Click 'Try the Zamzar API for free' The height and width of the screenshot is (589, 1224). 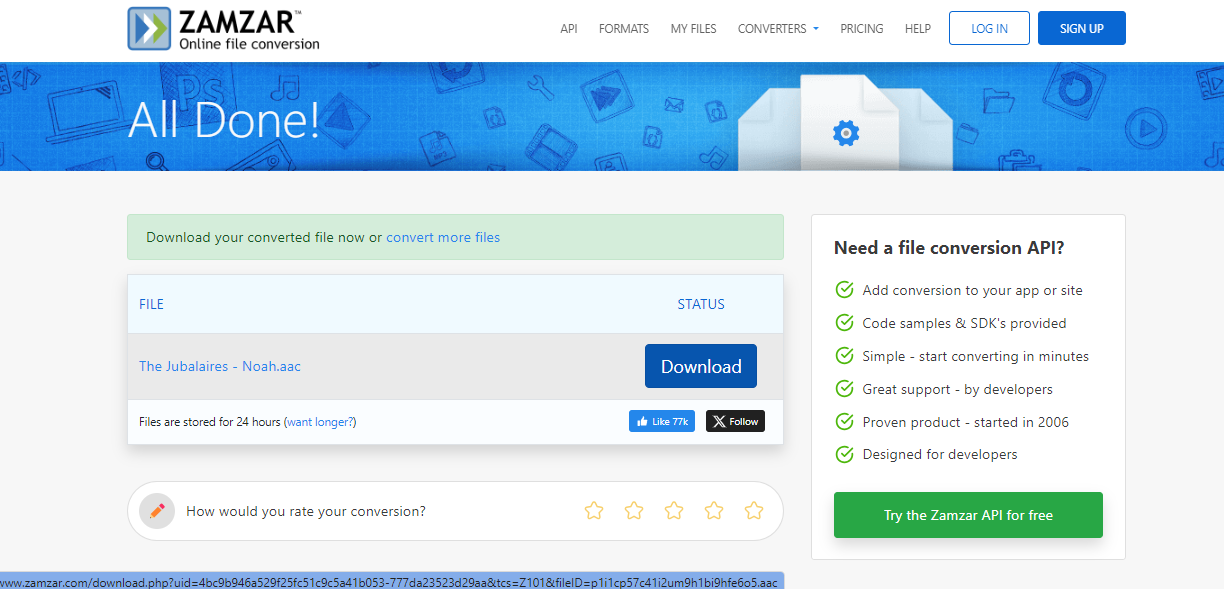click(x=968, y=515)
